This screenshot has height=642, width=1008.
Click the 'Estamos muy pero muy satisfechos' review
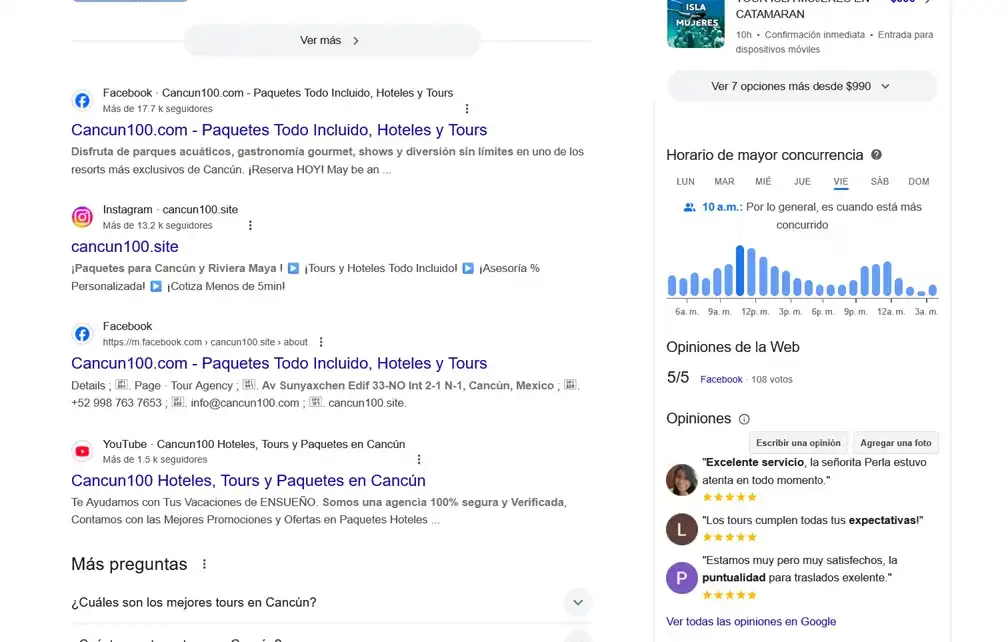[800, 569]
